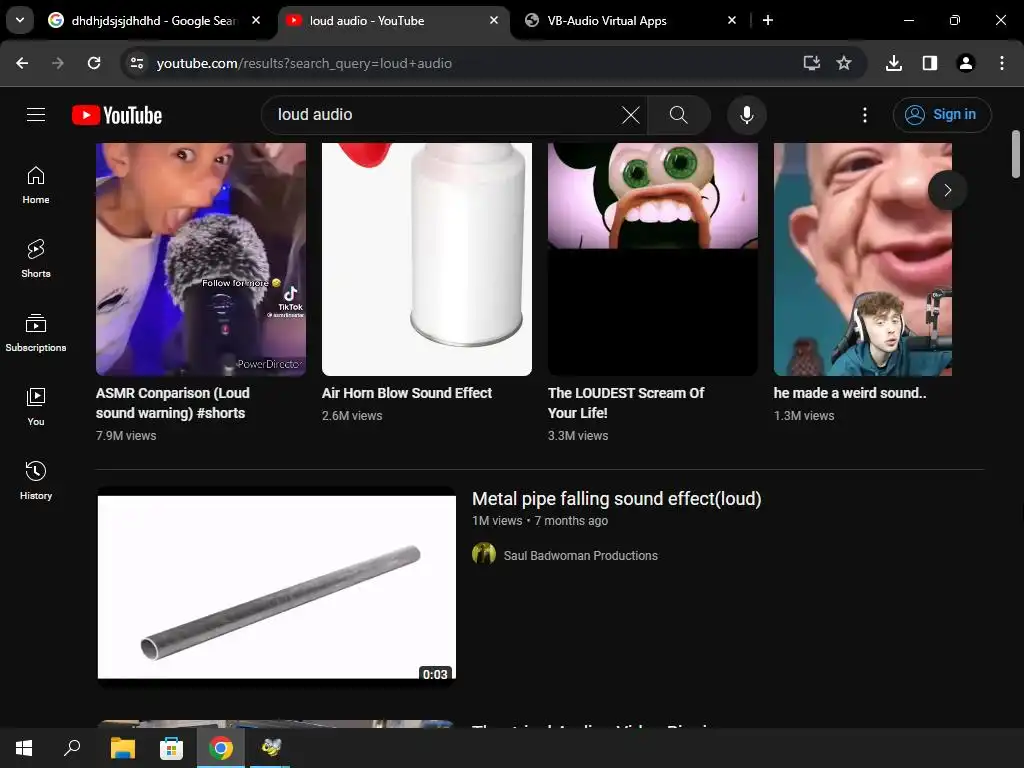Close the loud audio YouTube tab
Screen dimensions: 1024x768
coord(494,21)
